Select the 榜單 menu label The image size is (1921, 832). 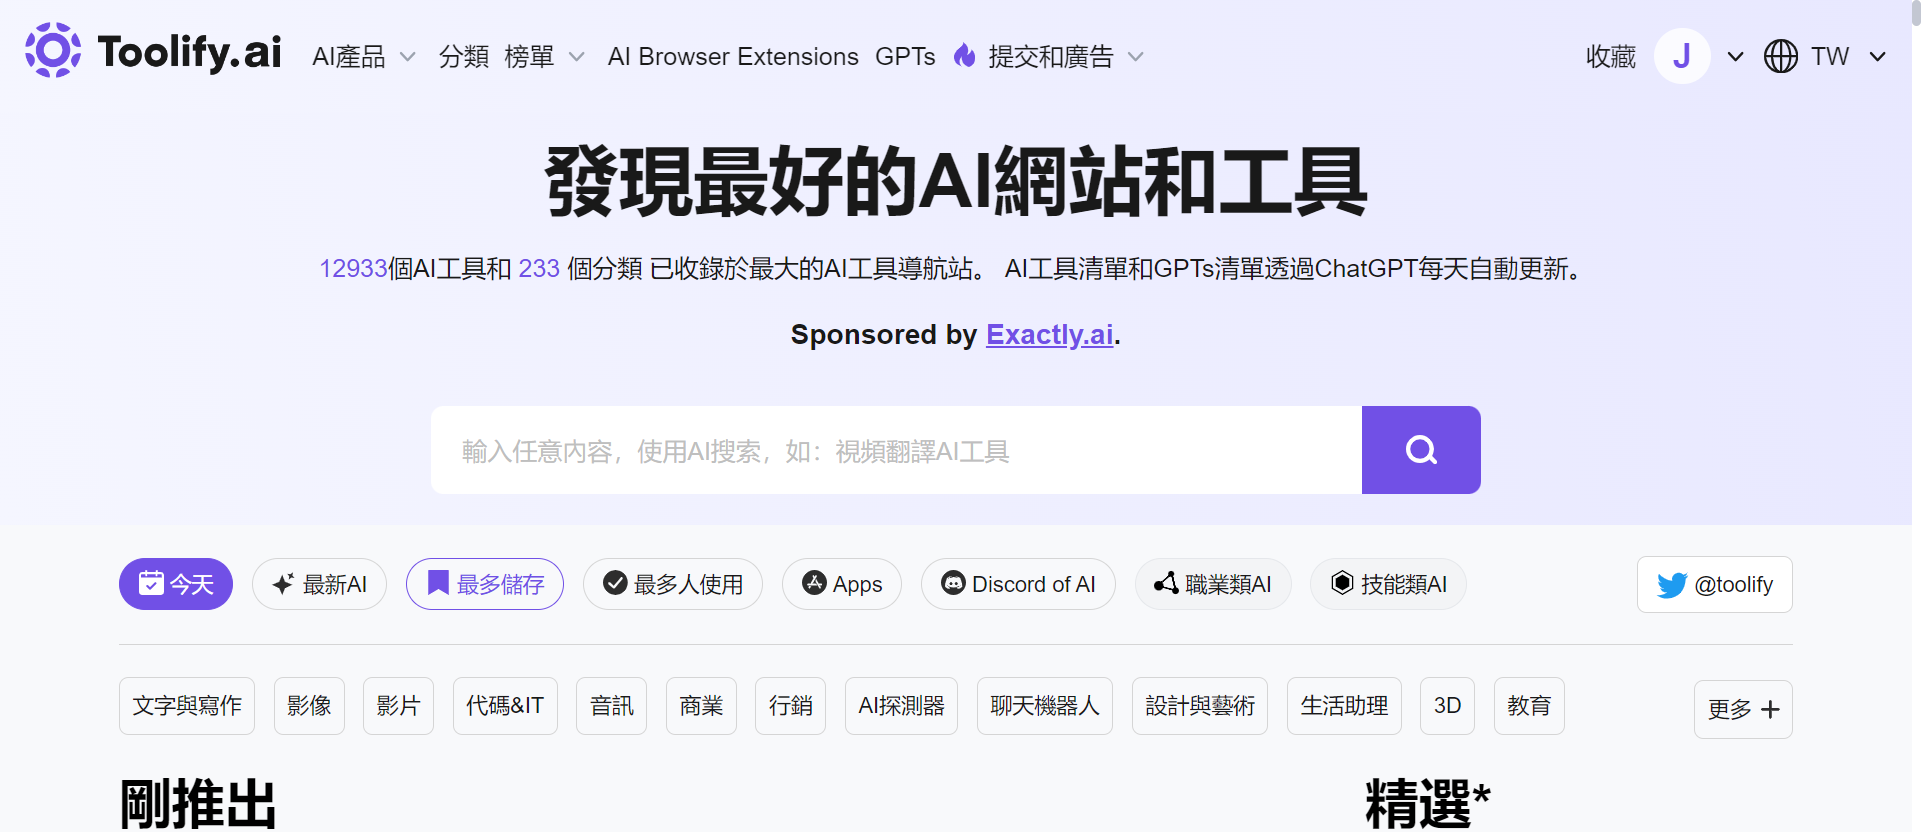(530, 57)
